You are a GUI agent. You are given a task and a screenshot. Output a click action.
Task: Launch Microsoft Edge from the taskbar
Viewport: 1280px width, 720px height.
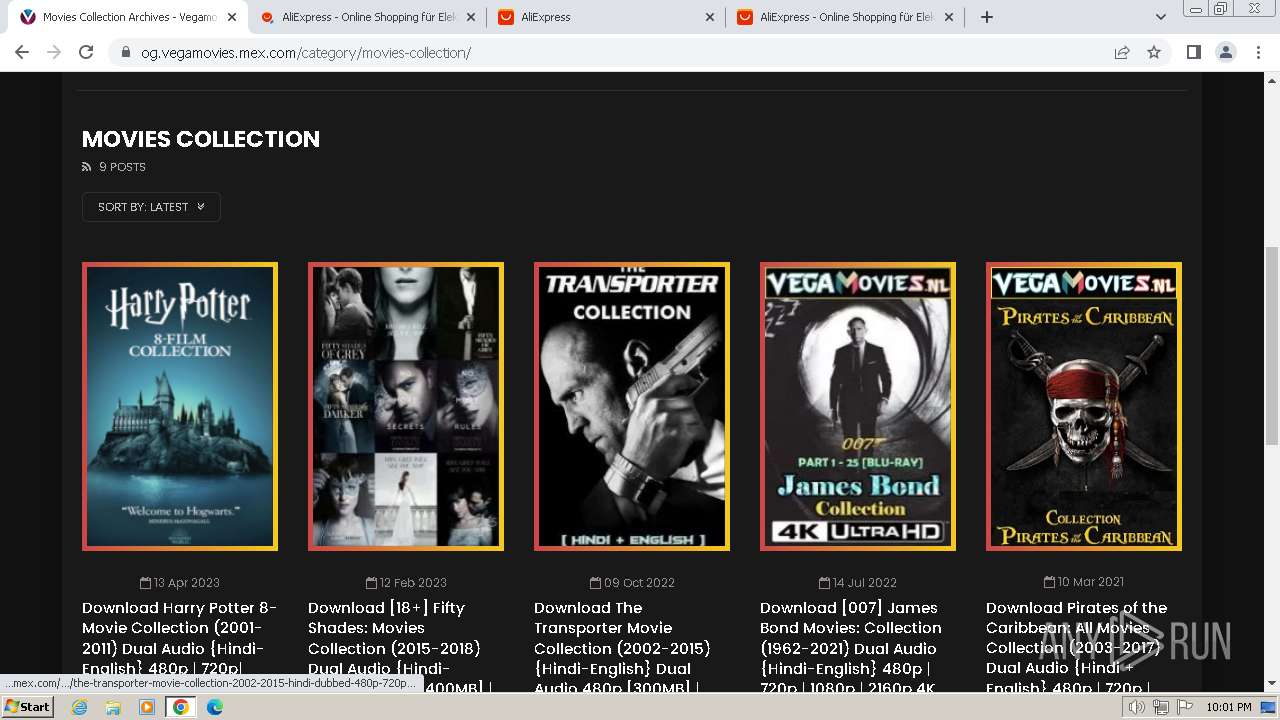[215, 707]
